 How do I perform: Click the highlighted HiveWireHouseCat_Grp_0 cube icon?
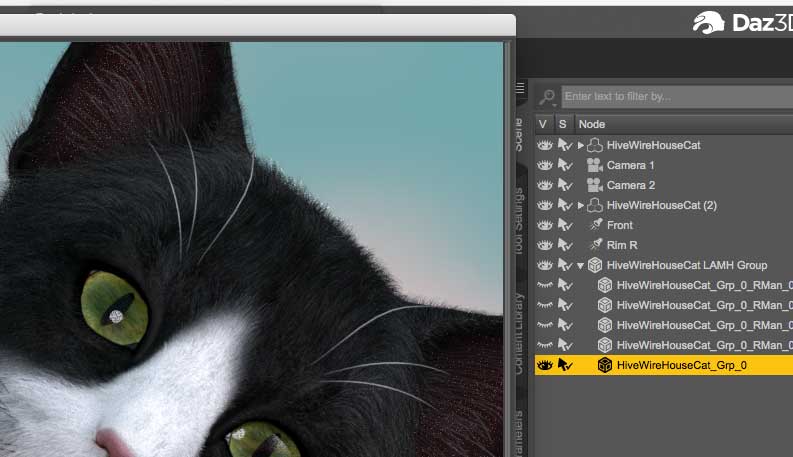[604, 365]
